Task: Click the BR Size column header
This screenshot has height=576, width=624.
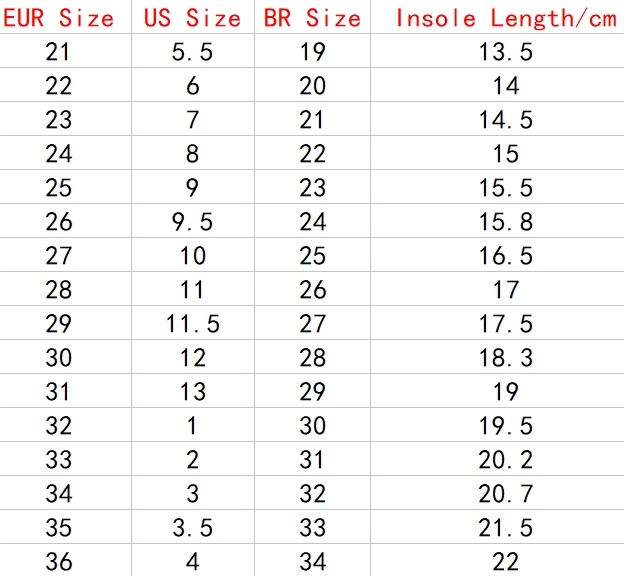Action: [x=312, y=18]
